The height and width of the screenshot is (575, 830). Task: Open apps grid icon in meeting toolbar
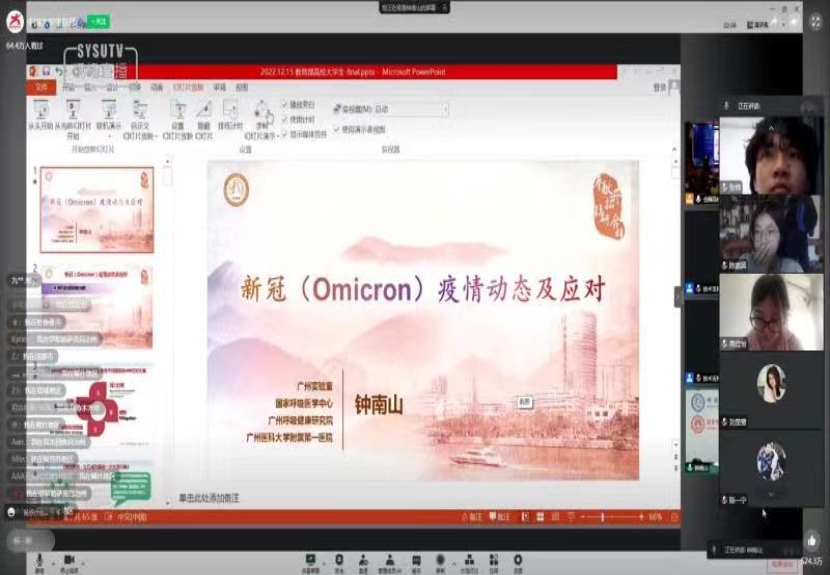(493, 560)
